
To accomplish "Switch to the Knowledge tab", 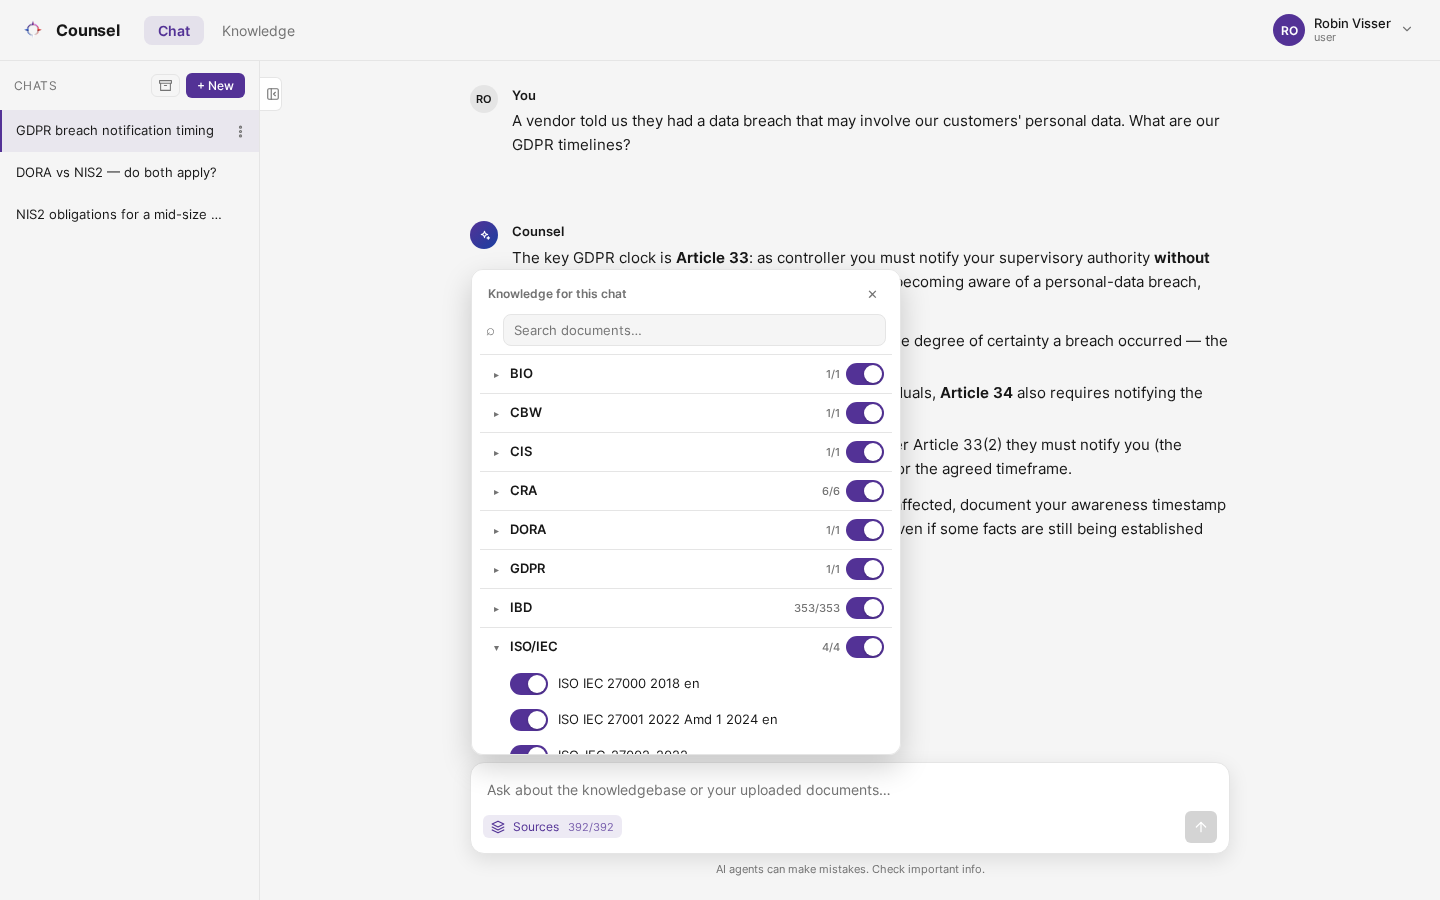I will tap(258, 31).
